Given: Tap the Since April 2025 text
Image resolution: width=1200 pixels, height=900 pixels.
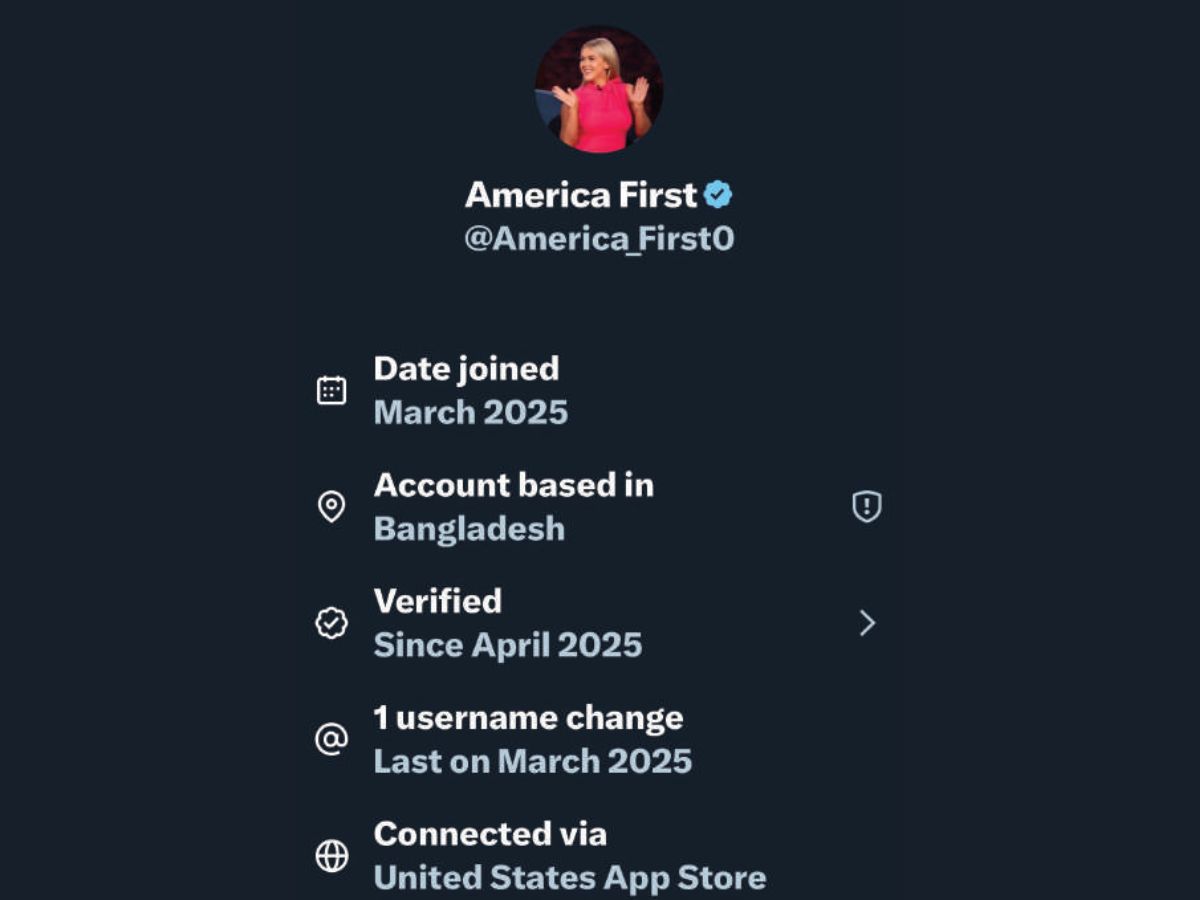Looking at the screenshot, I should [x=507, y=645].
